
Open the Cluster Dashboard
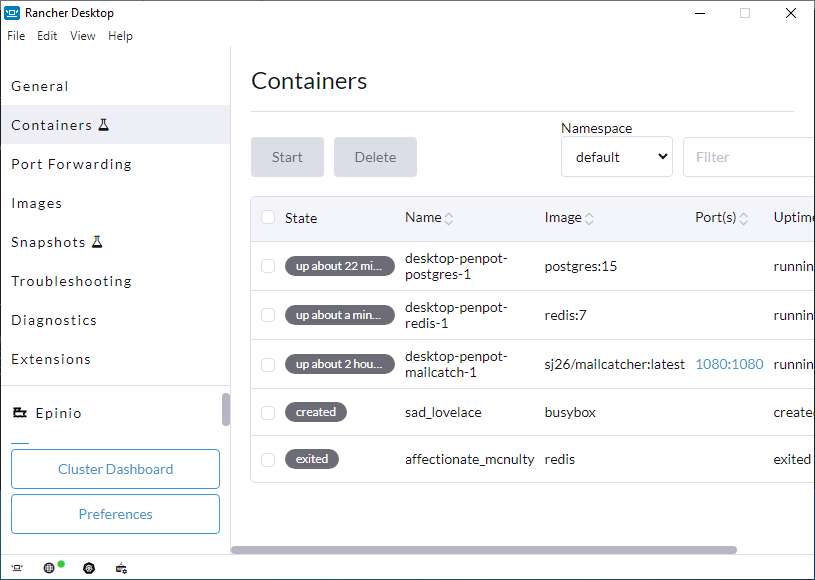[115, 469]
